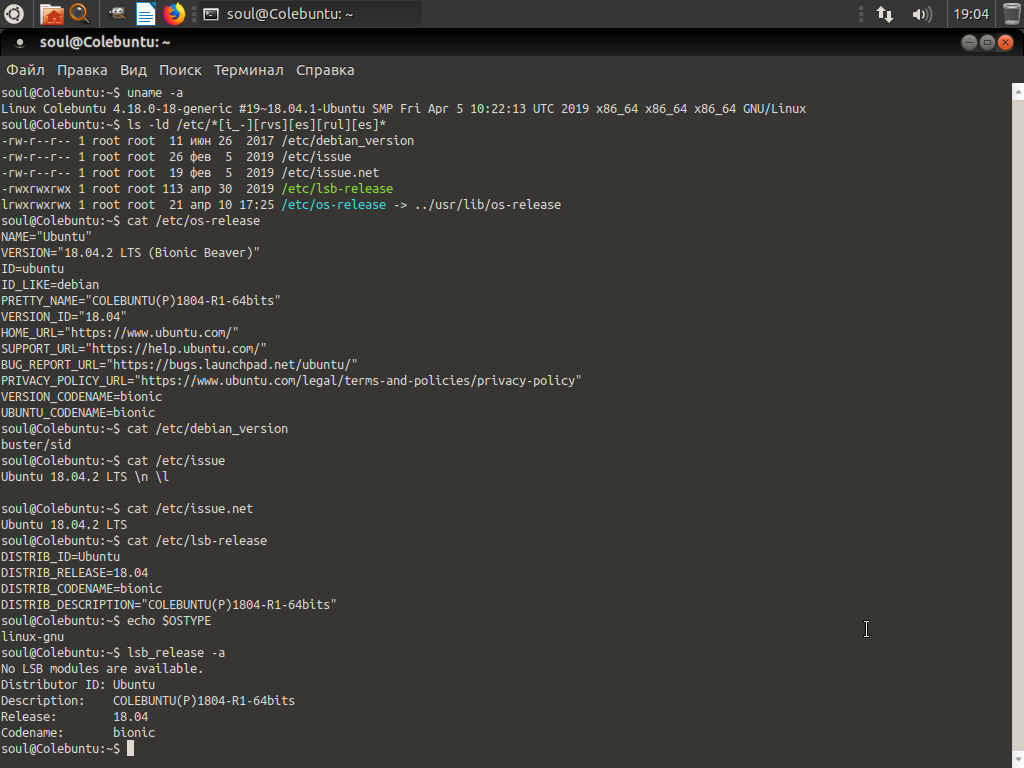Click the 'No LSB modules are available.' line
Screen dimensions: 1024x768
point(103,669)
